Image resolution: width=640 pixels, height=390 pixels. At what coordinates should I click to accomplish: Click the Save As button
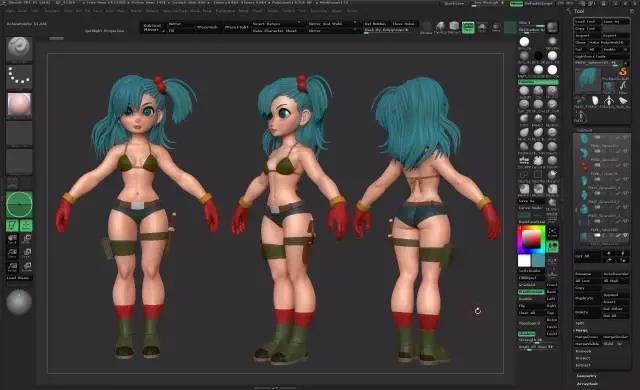click(616, 21)
